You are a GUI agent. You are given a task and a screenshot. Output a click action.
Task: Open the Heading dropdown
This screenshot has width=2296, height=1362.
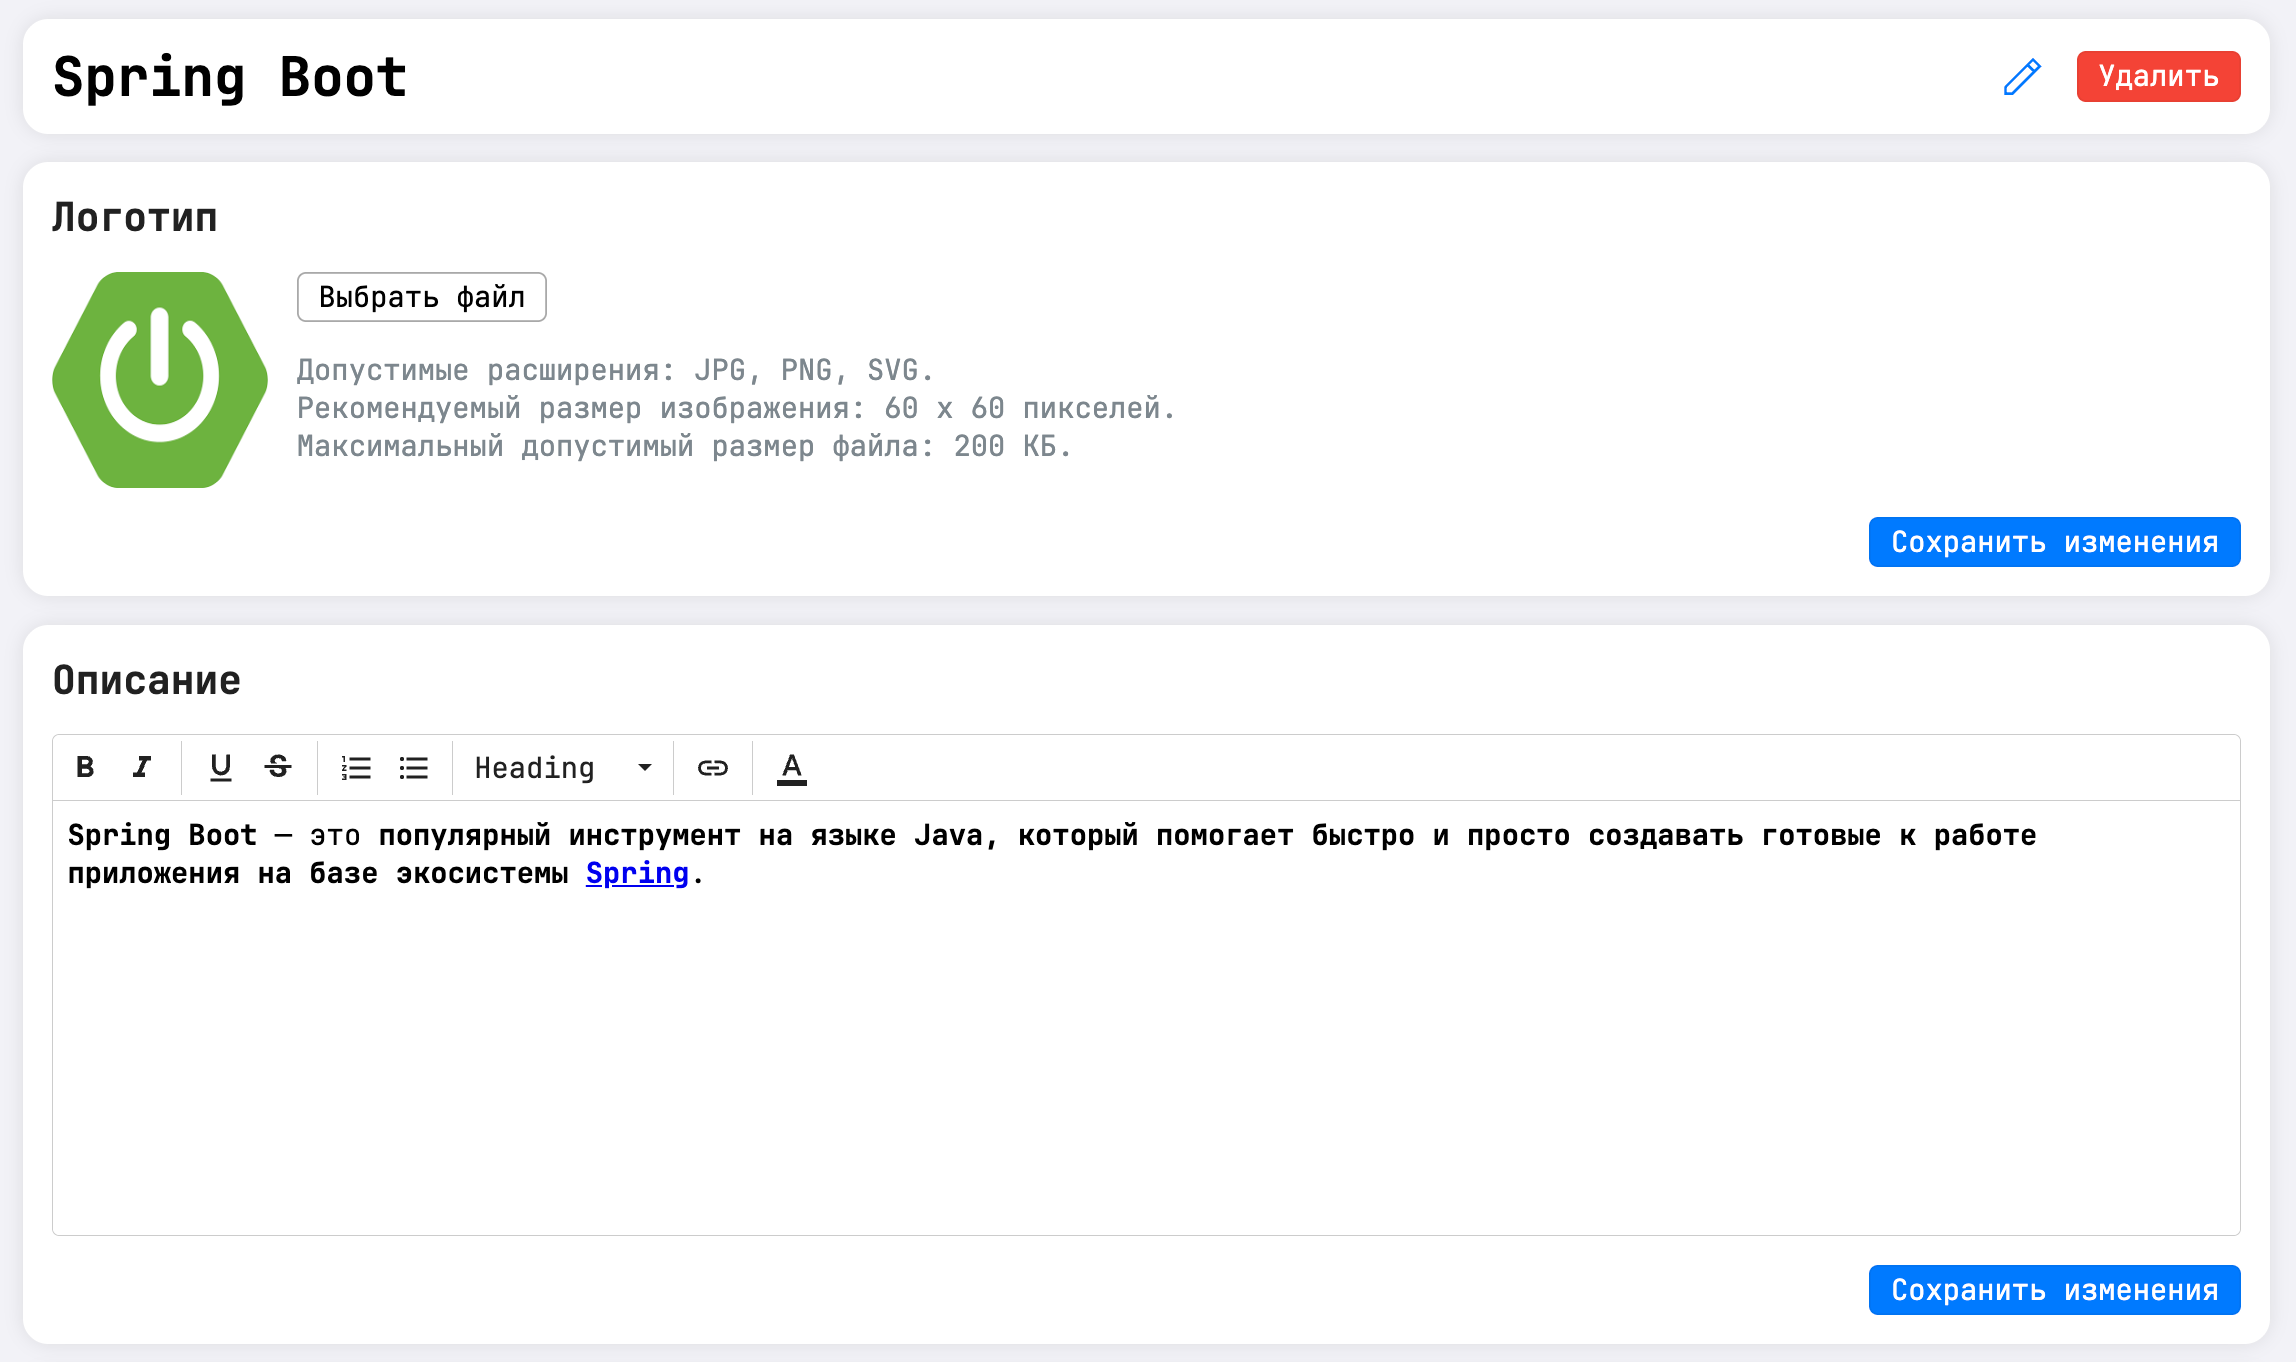pos(563,767)
